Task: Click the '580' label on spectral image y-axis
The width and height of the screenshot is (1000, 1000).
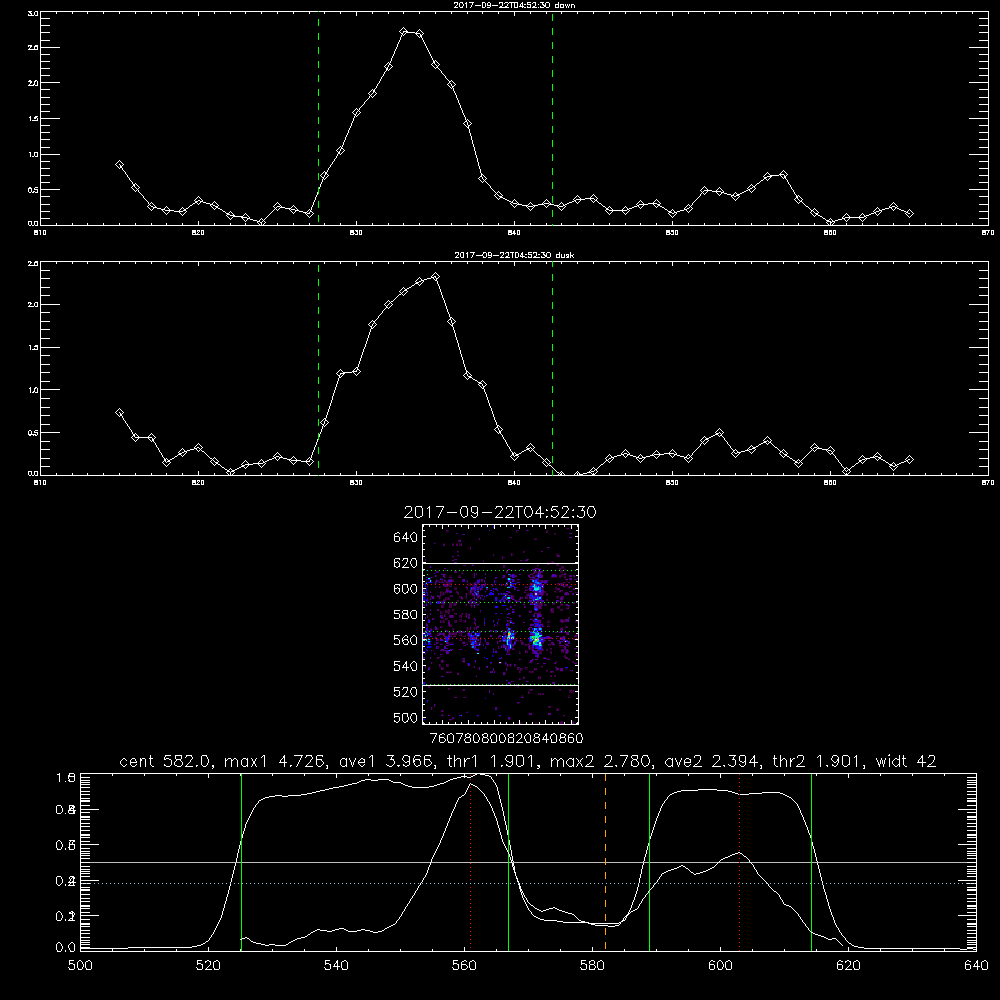Action: (405, 615)
